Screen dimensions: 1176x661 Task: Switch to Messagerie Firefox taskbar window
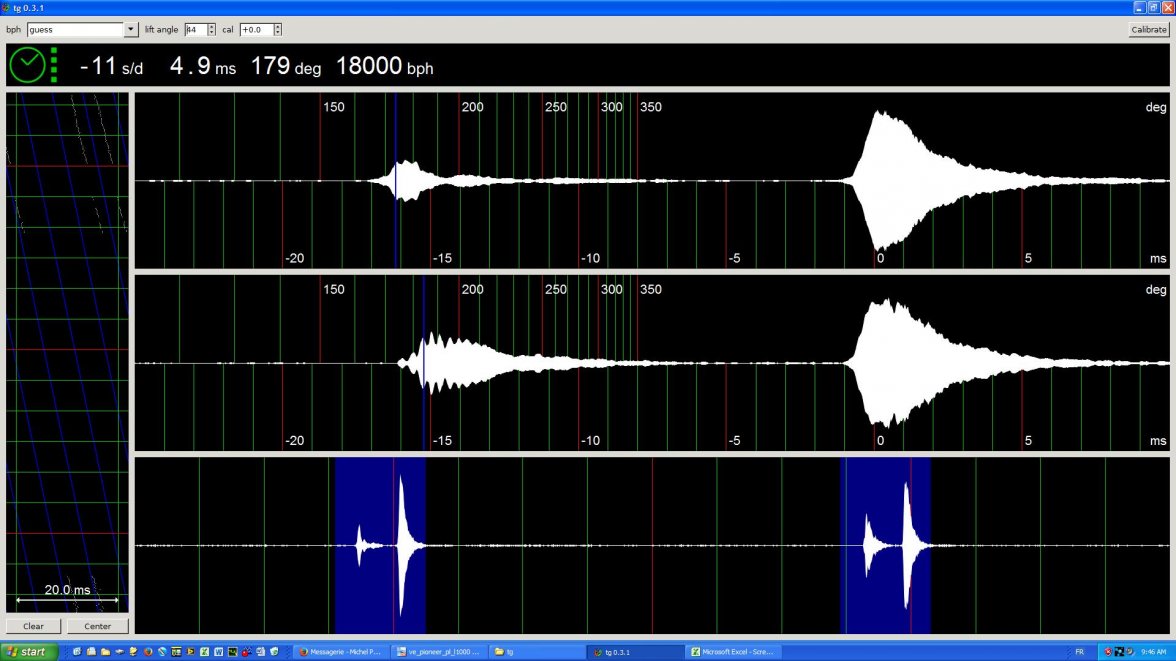[x=340, y=652]
